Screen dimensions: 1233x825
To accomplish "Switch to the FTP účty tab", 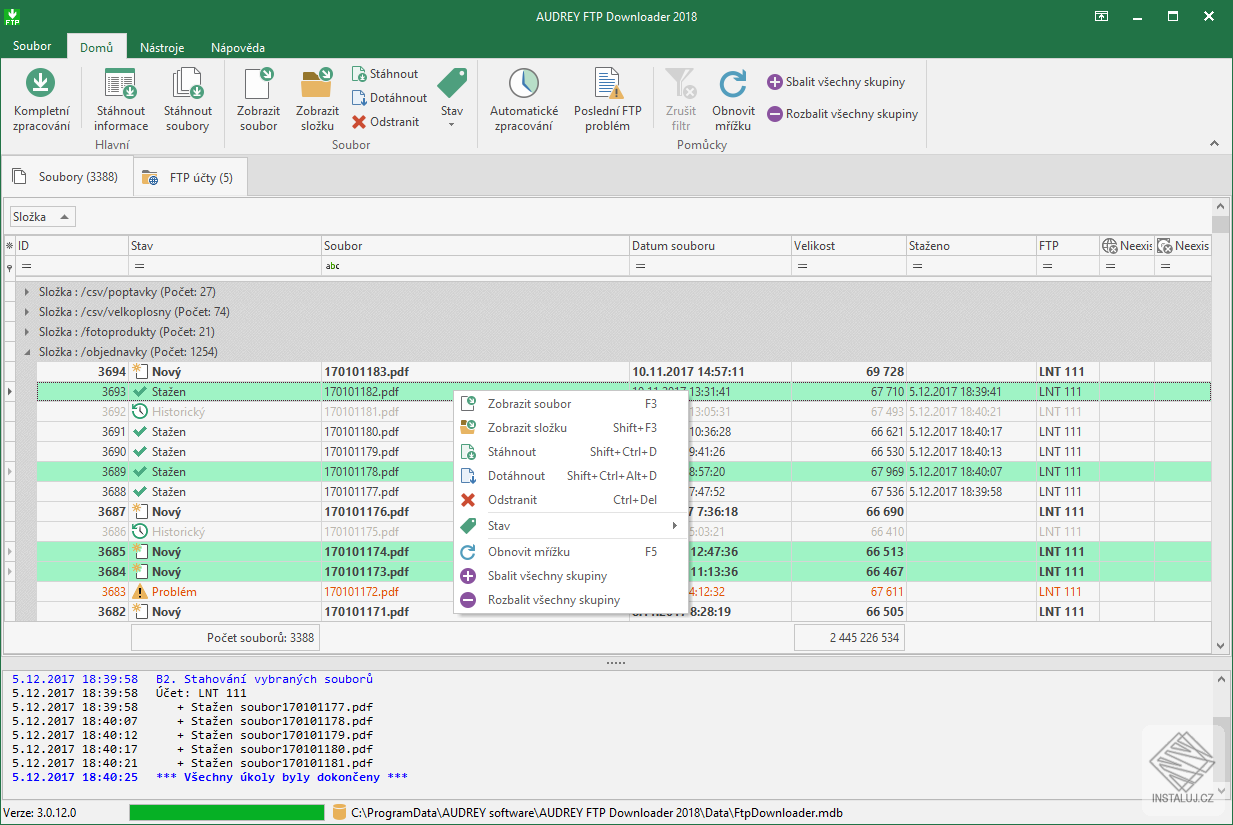I will click(x=190, y=176).
